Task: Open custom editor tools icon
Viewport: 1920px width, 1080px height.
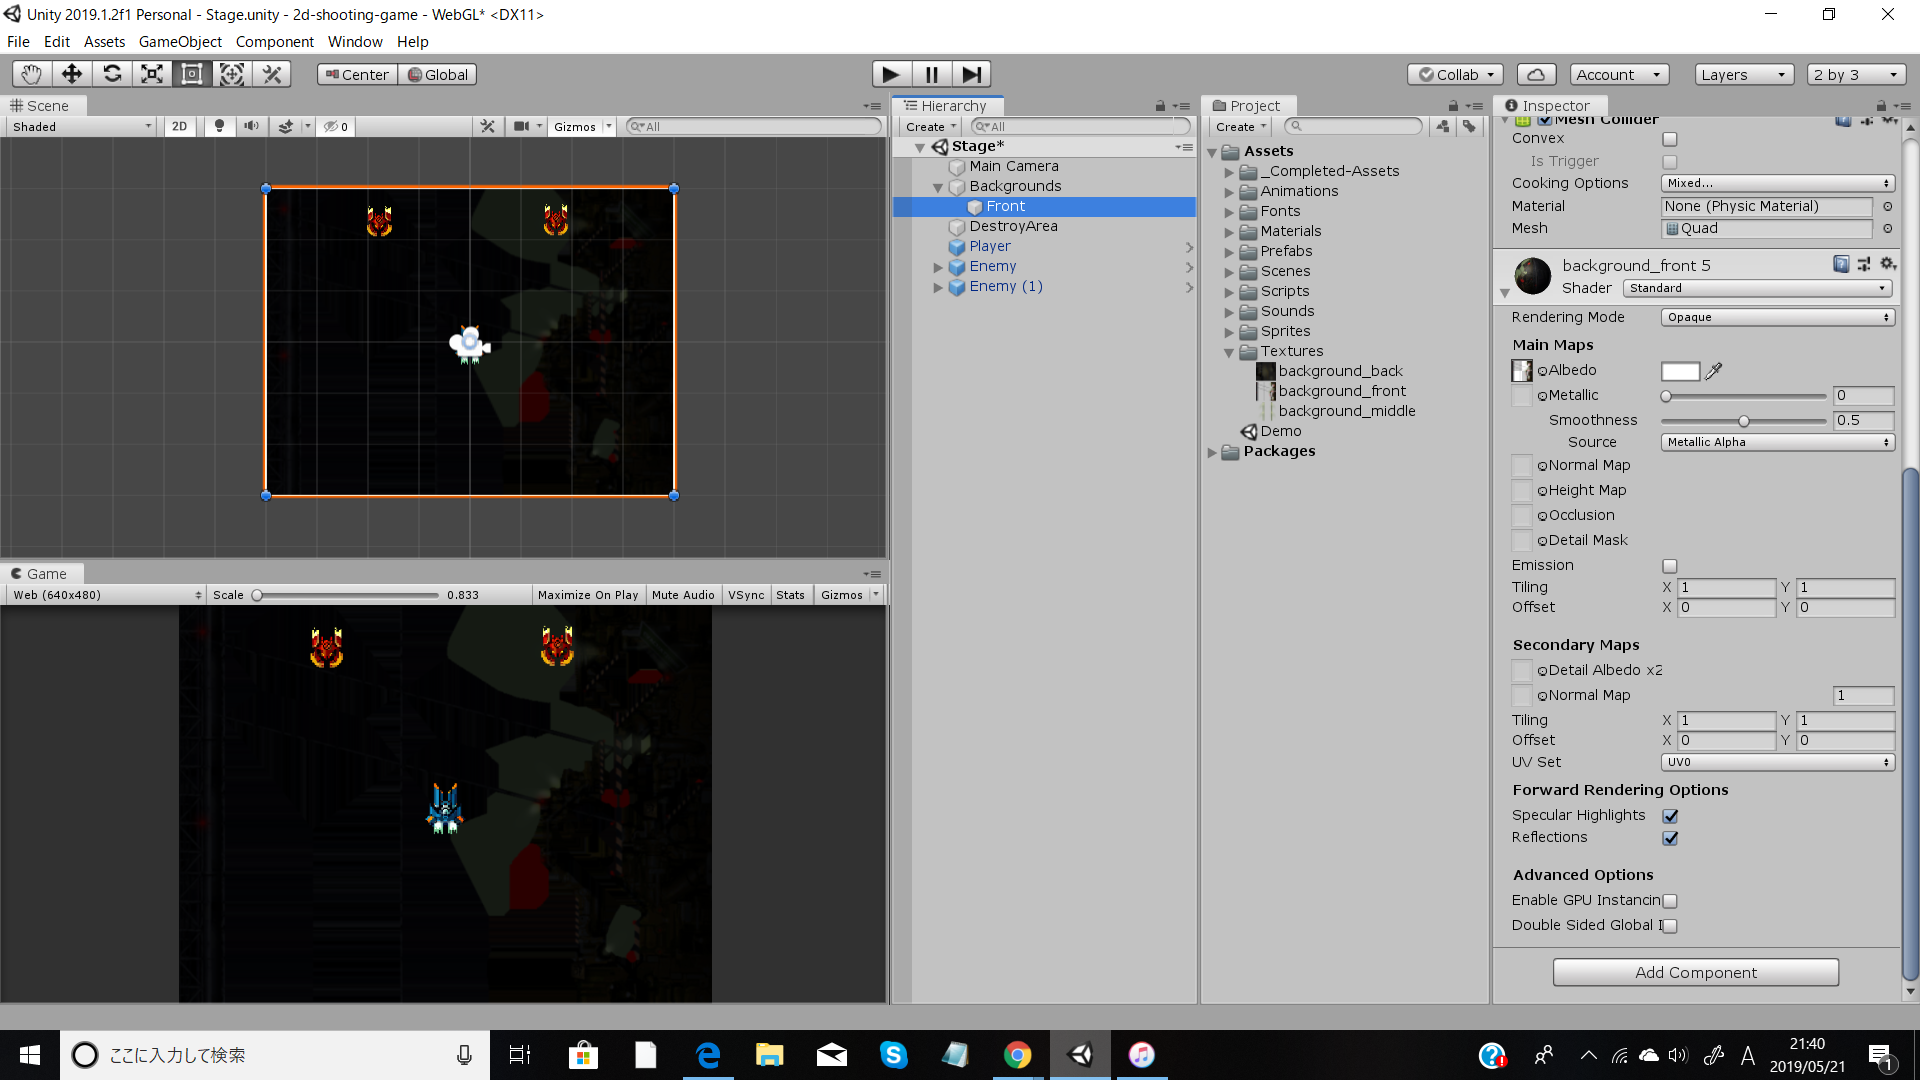Action: click(272, 74)
